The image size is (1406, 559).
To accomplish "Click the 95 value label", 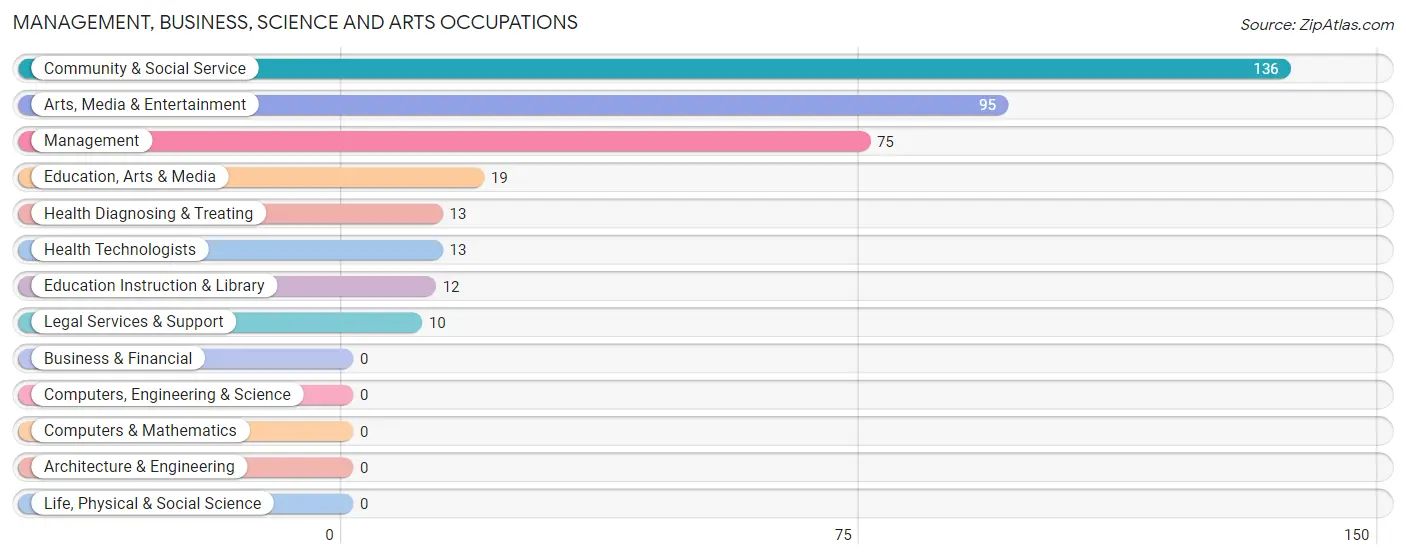I will [987, 105].
